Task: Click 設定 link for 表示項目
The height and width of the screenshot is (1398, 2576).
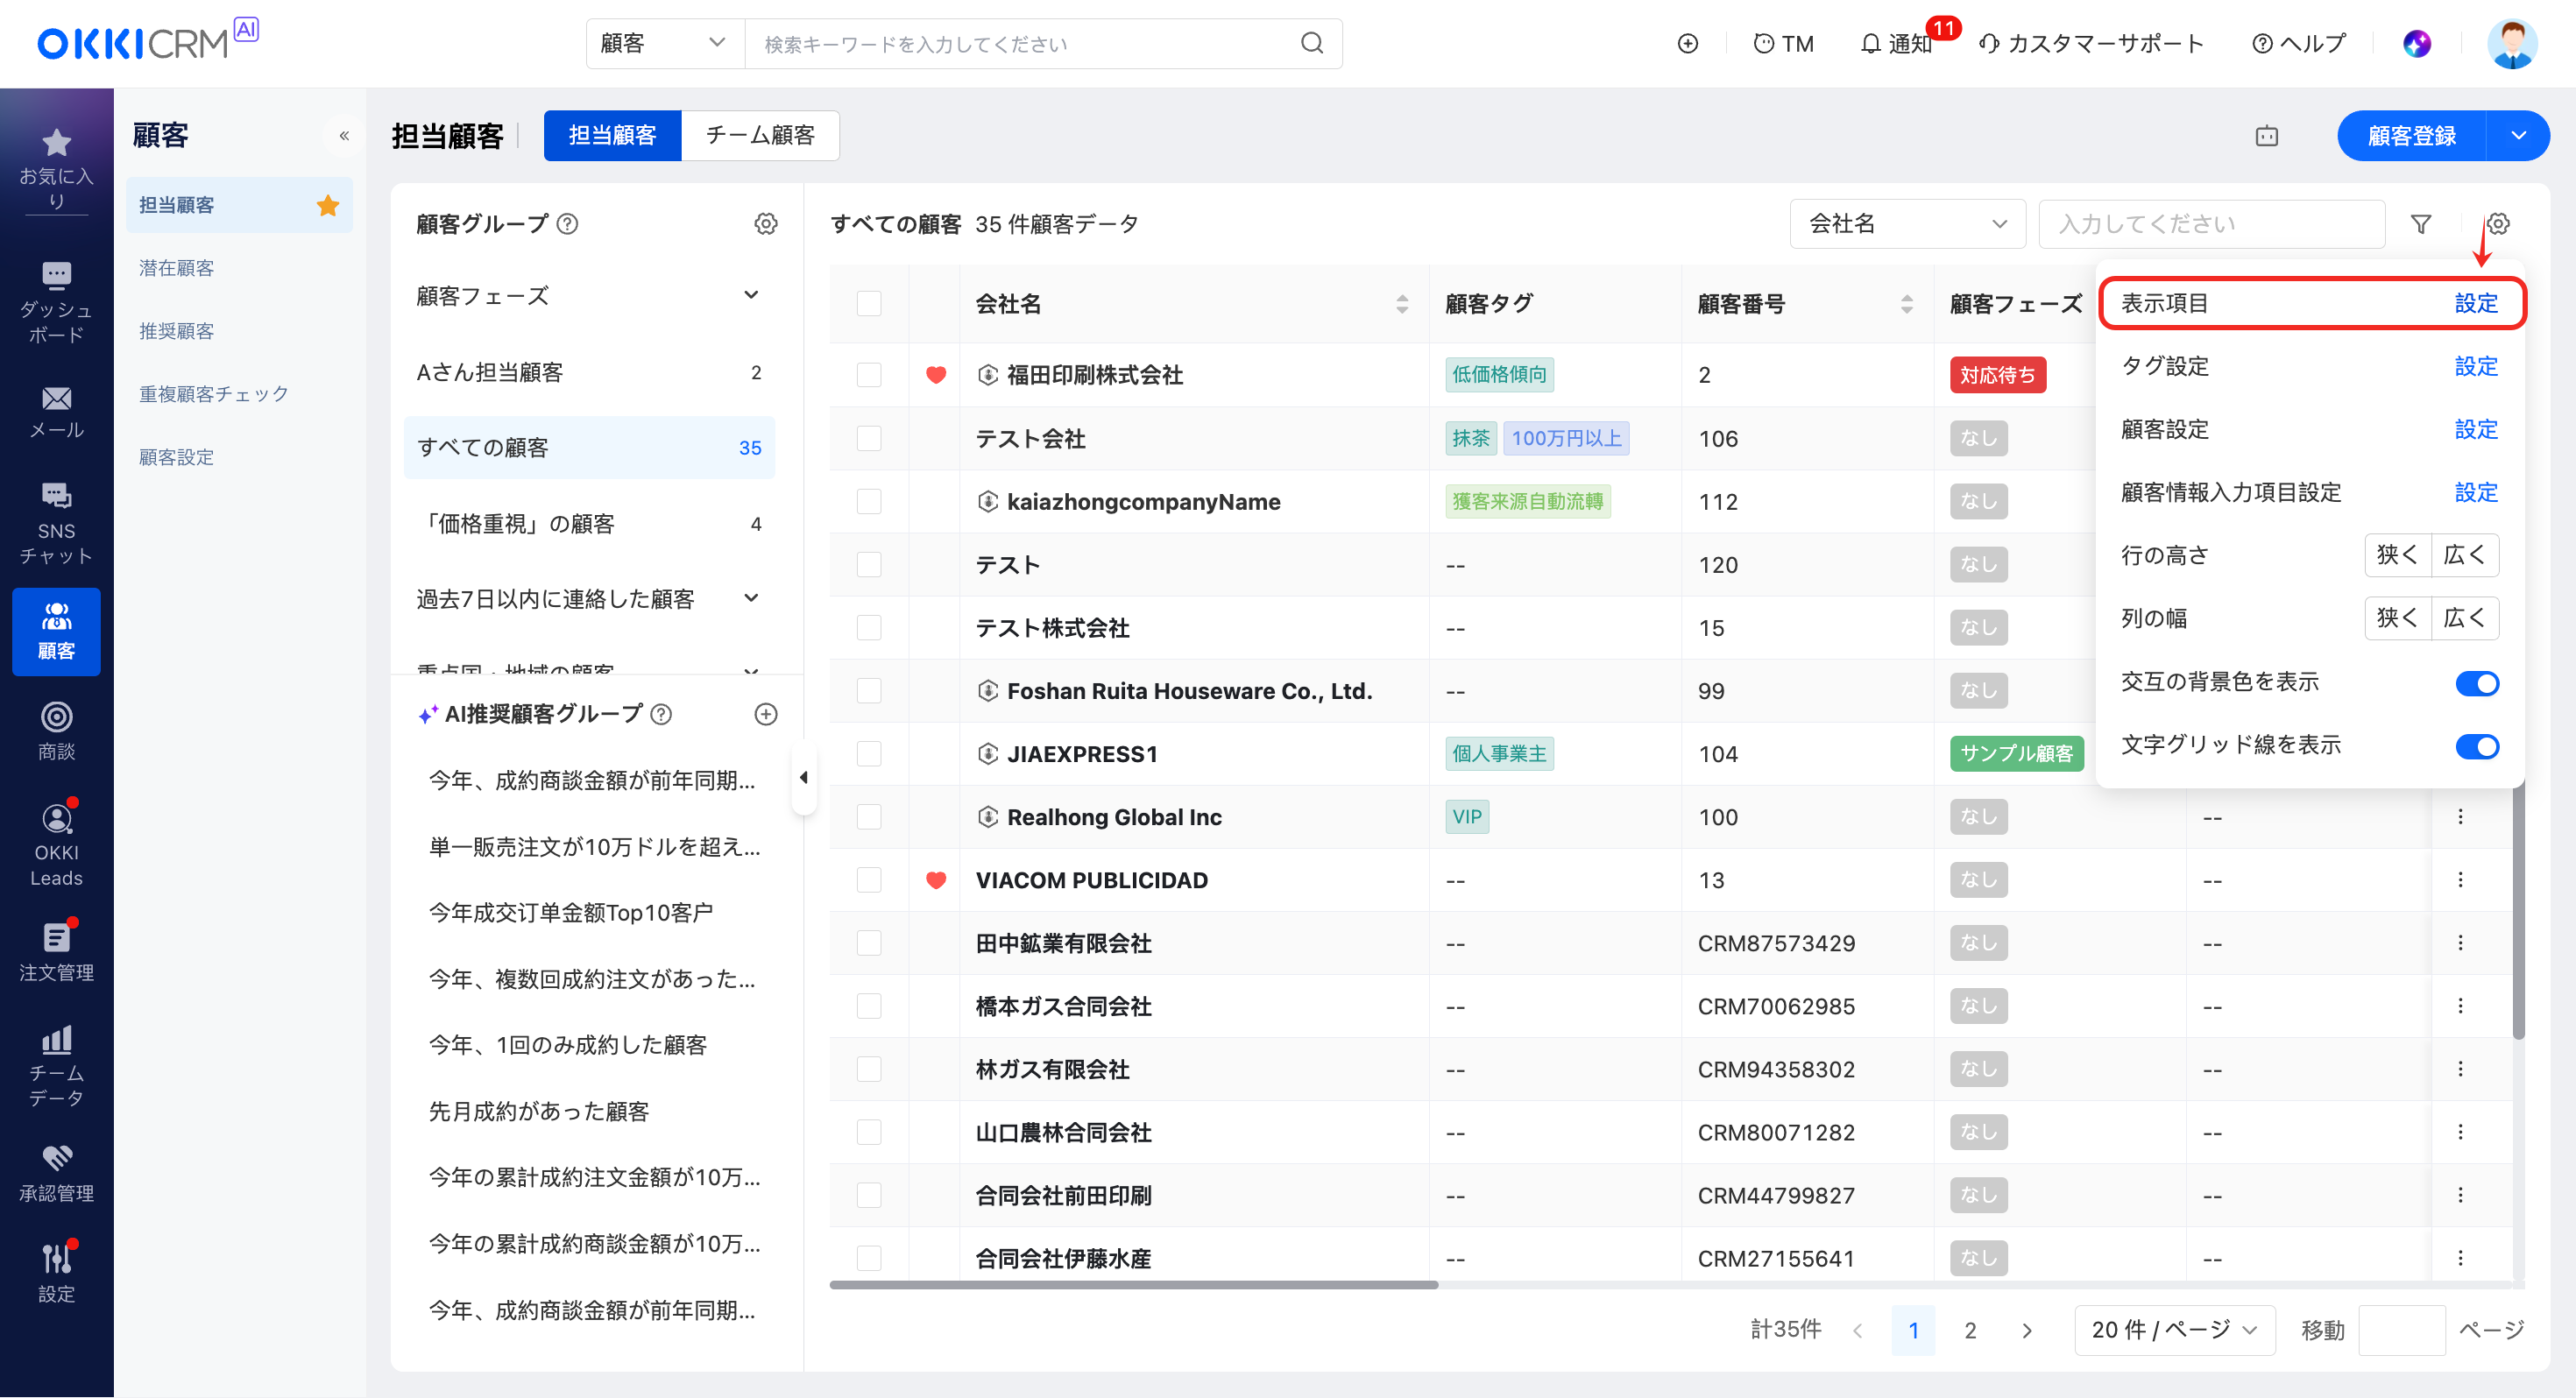Action: [2475, 303]
